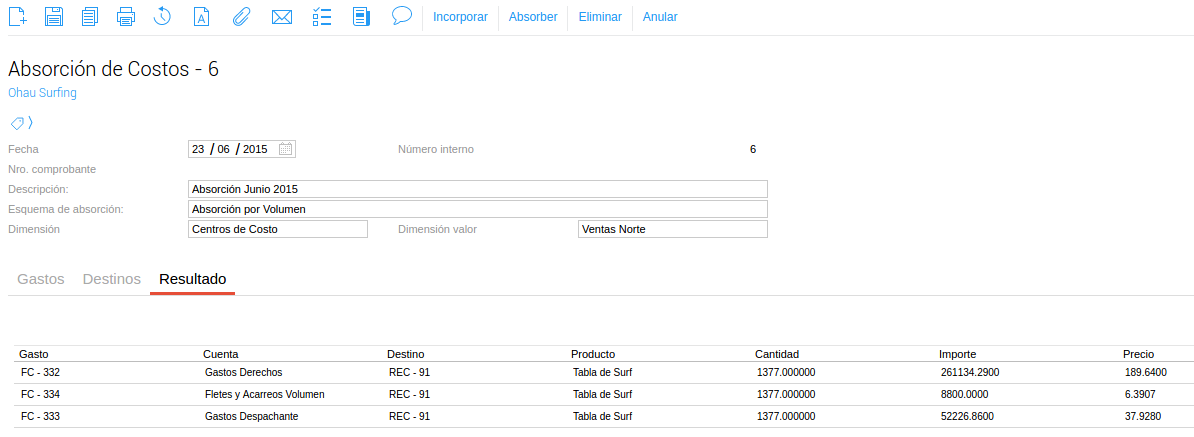Click the Incorporar button
This screenshot has width=1194, height=437.
(x=460, y=17)
